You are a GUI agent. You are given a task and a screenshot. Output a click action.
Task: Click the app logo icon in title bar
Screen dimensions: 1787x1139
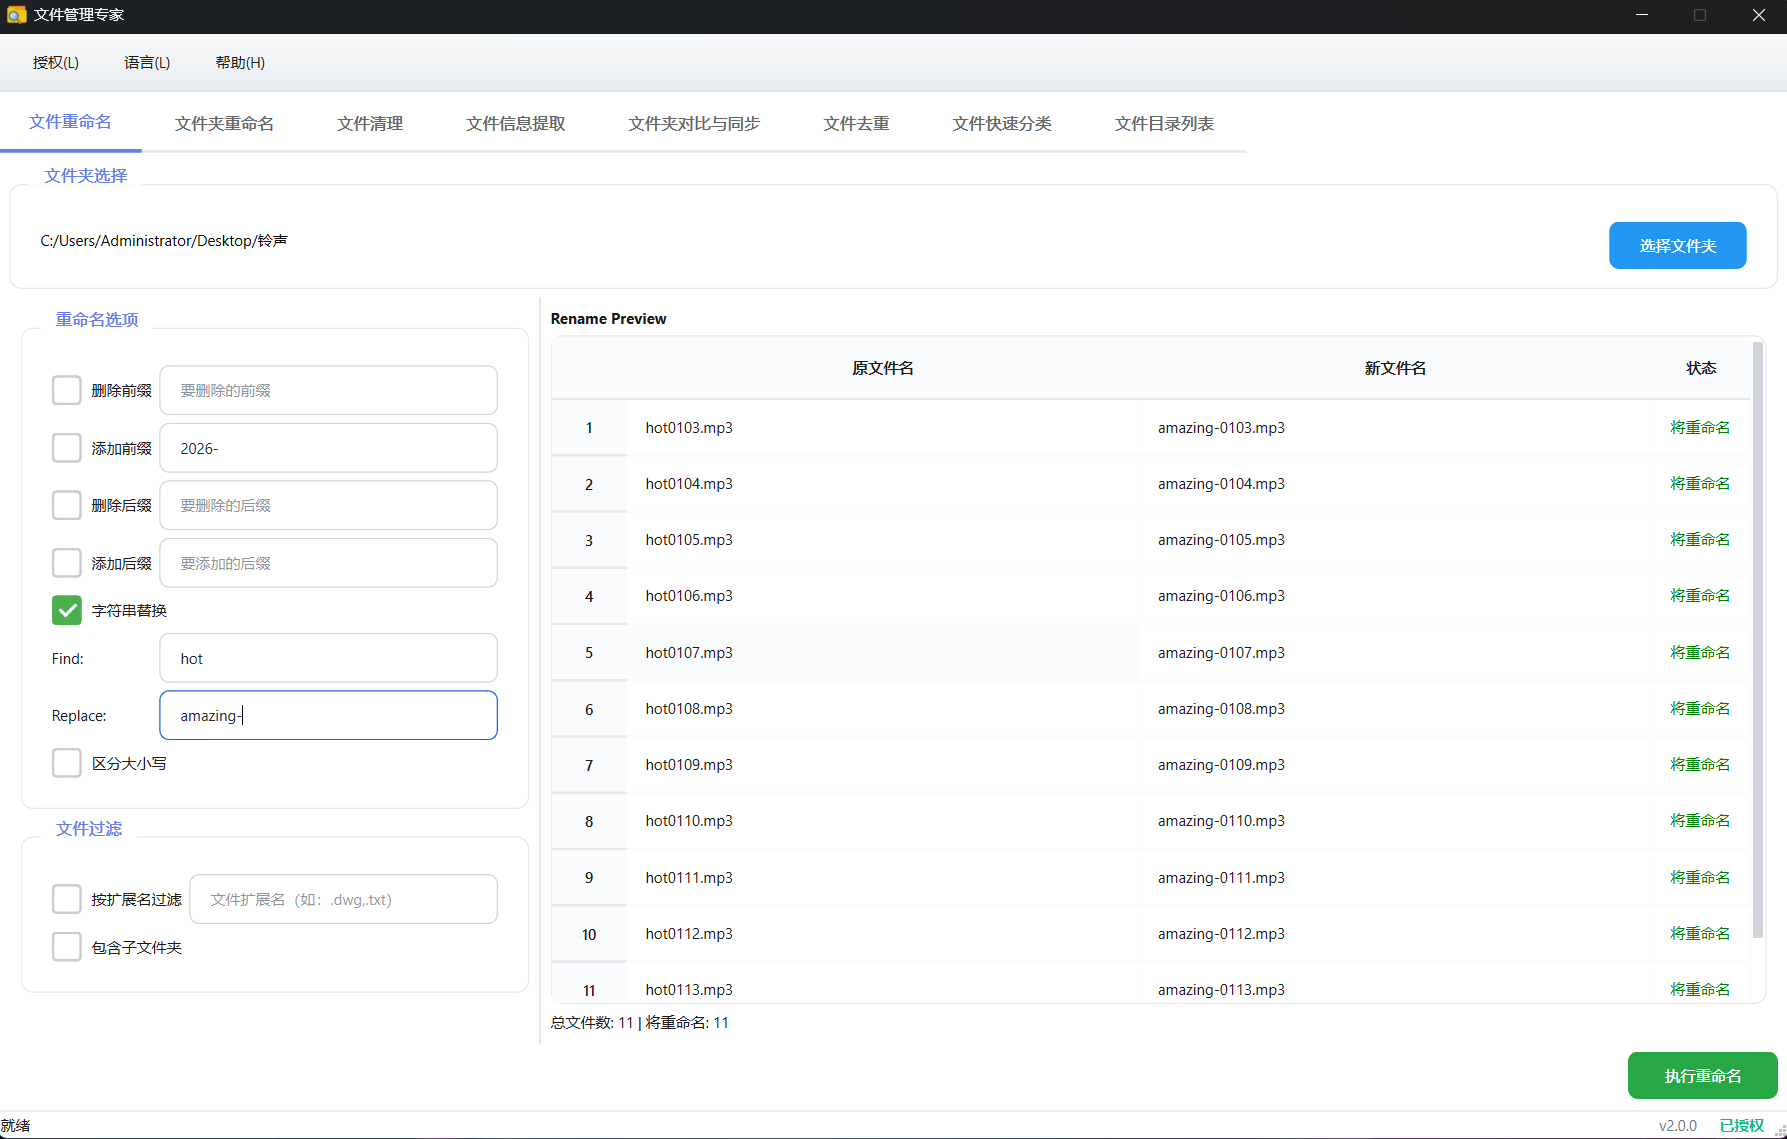(x=16, y=15)
